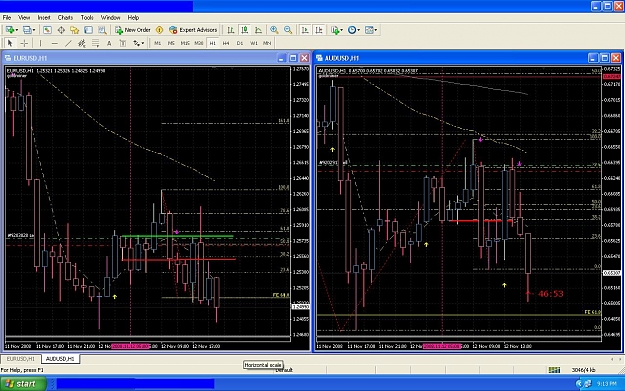Image resolution: width=625 pixels, height=391 pixels.
Task: Open the New Chart dropdown
Action: 11,30
